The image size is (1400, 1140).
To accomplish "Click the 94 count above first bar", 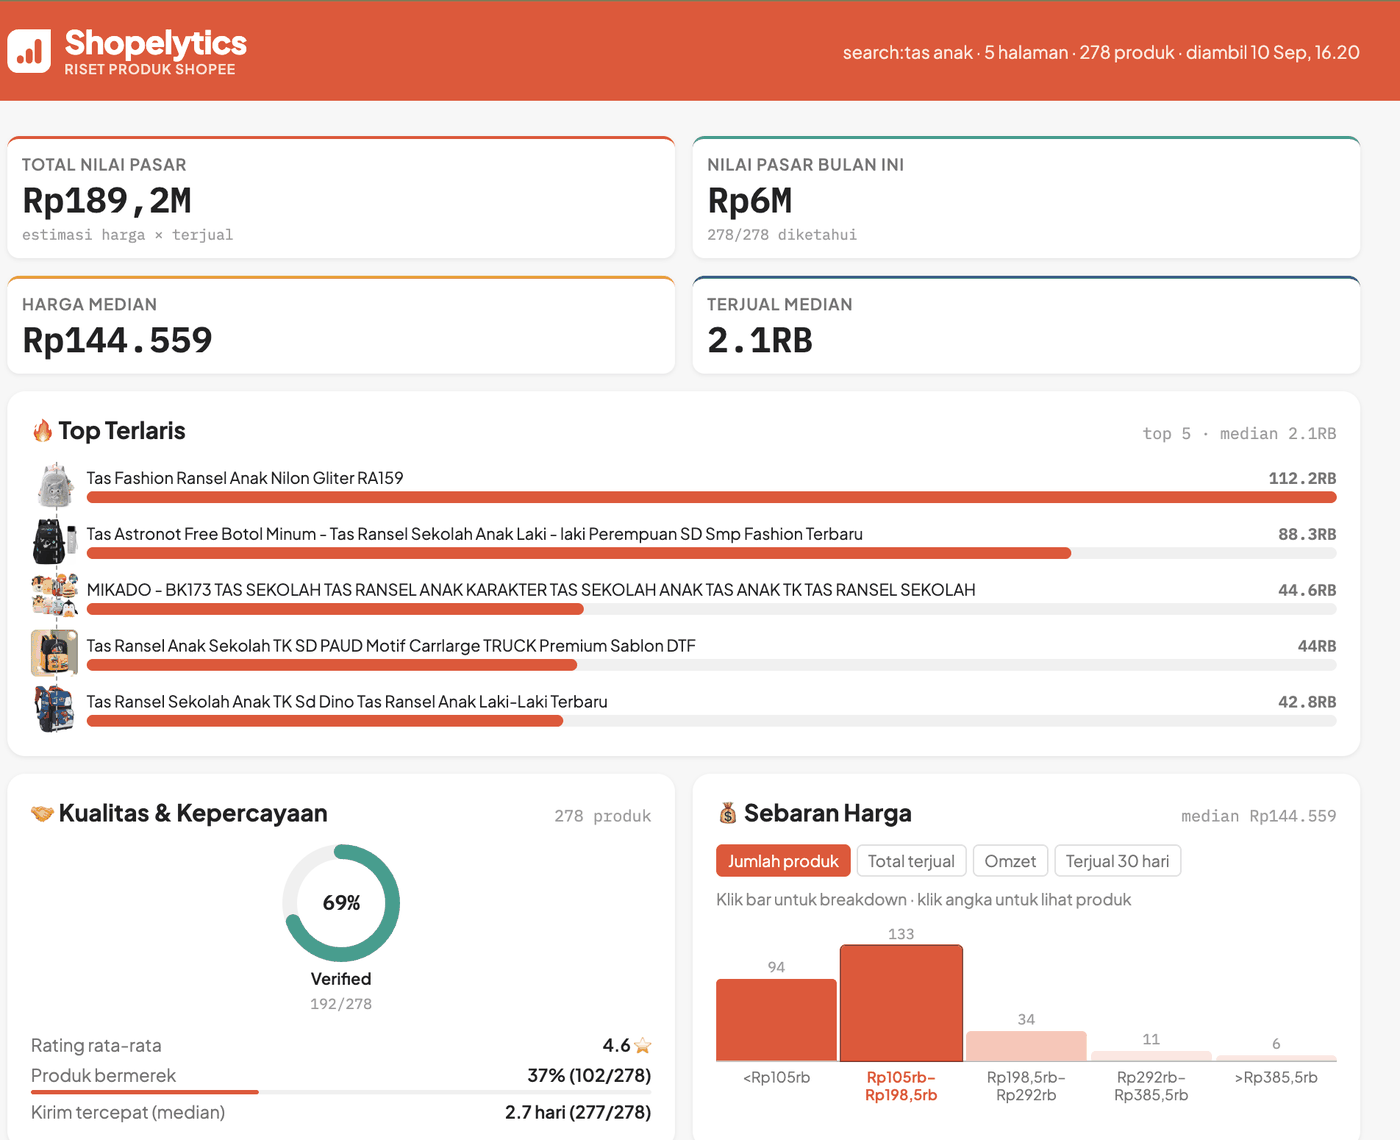I will click(x=776, y=967).
